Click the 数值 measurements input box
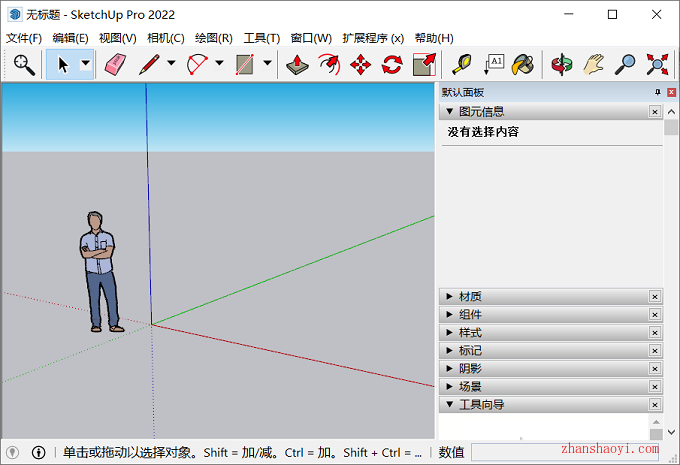 tap(565, 452)
